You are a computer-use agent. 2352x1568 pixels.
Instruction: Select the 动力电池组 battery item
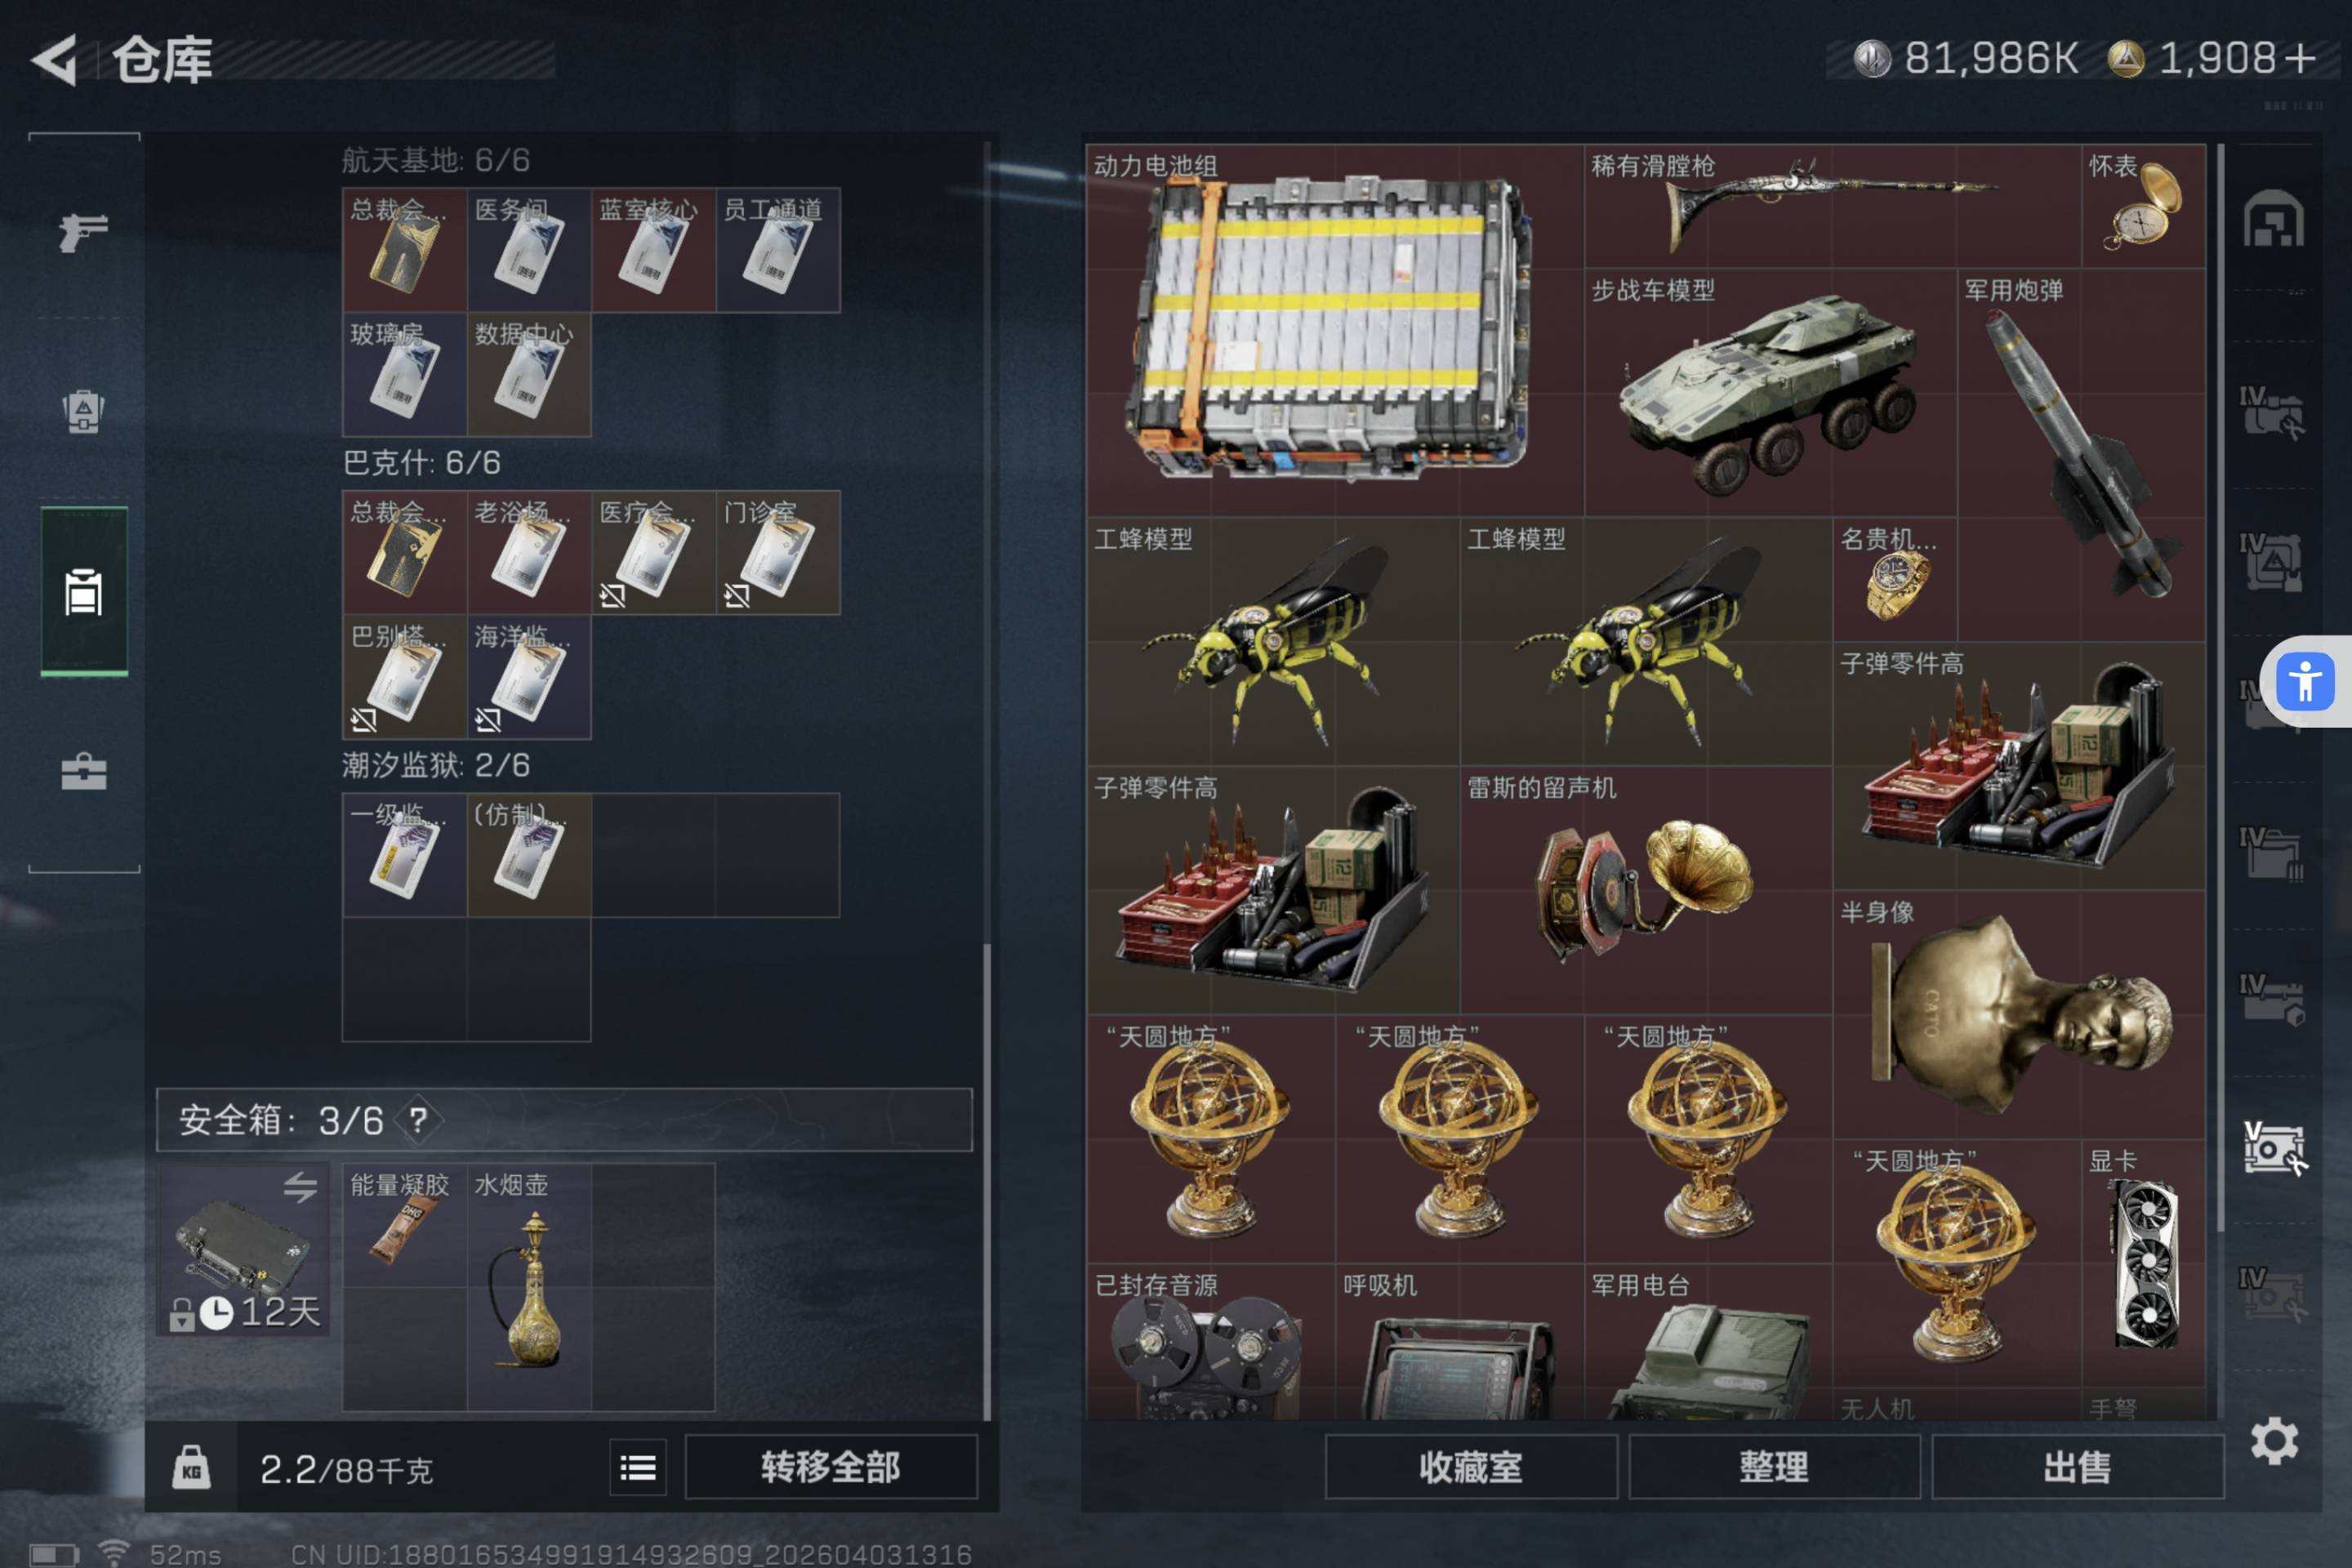[x=1335, y=331]
